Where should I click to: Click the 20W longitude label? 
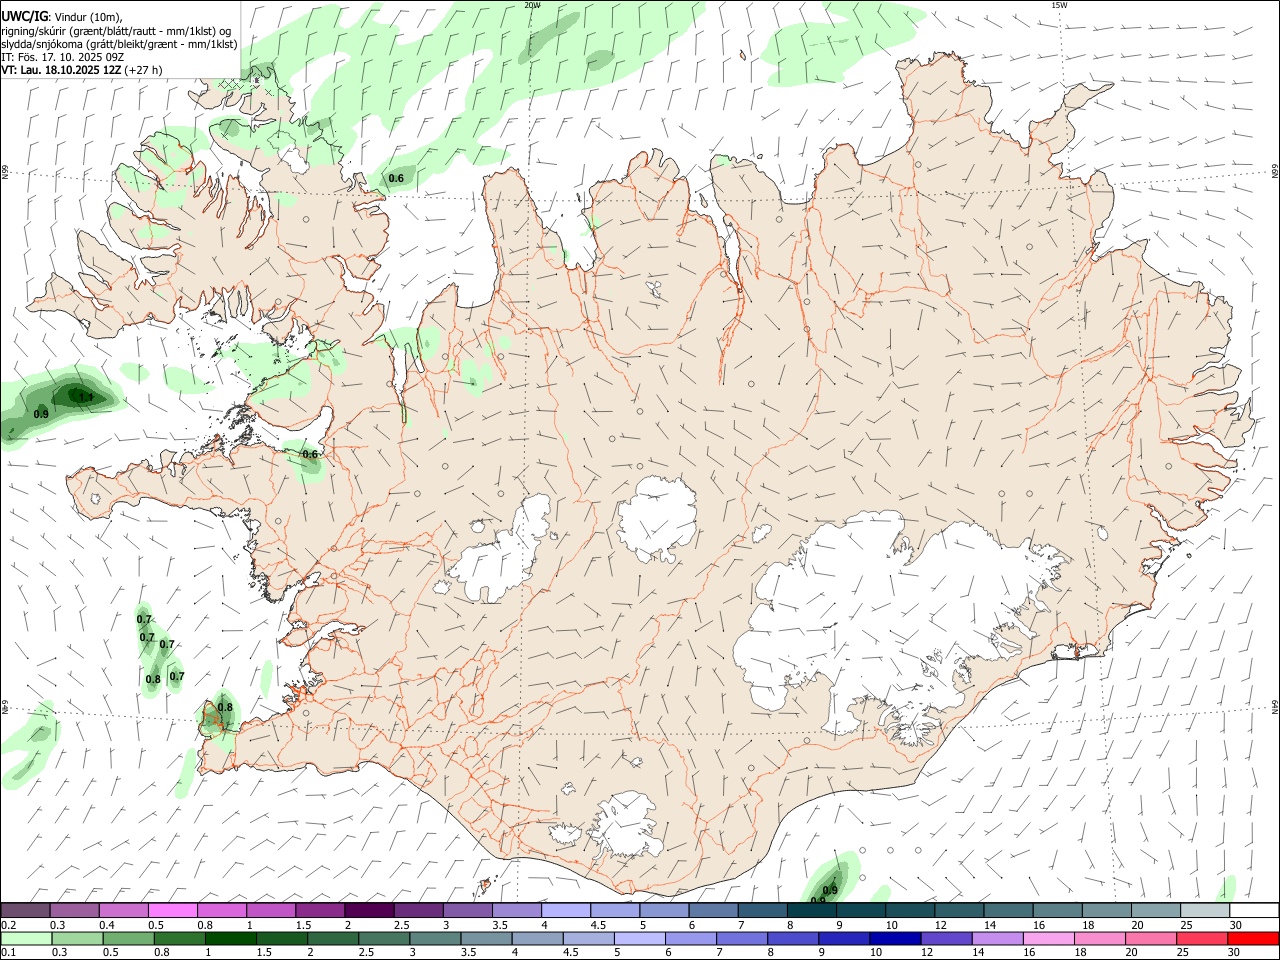(x=533, y=5)
